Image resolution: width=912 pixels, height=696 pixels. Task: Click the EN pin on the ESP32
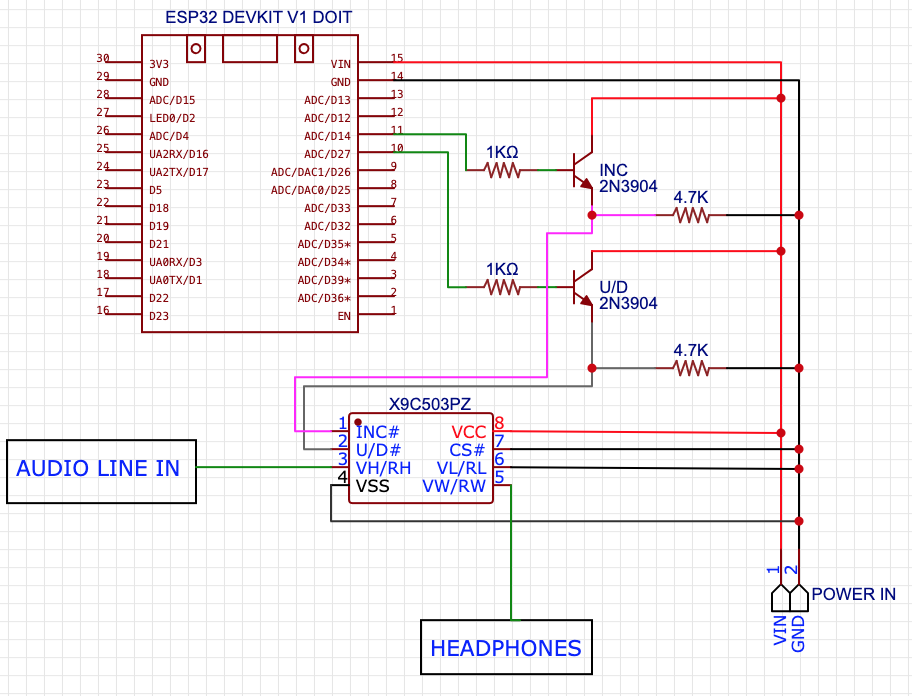[344, 315]
